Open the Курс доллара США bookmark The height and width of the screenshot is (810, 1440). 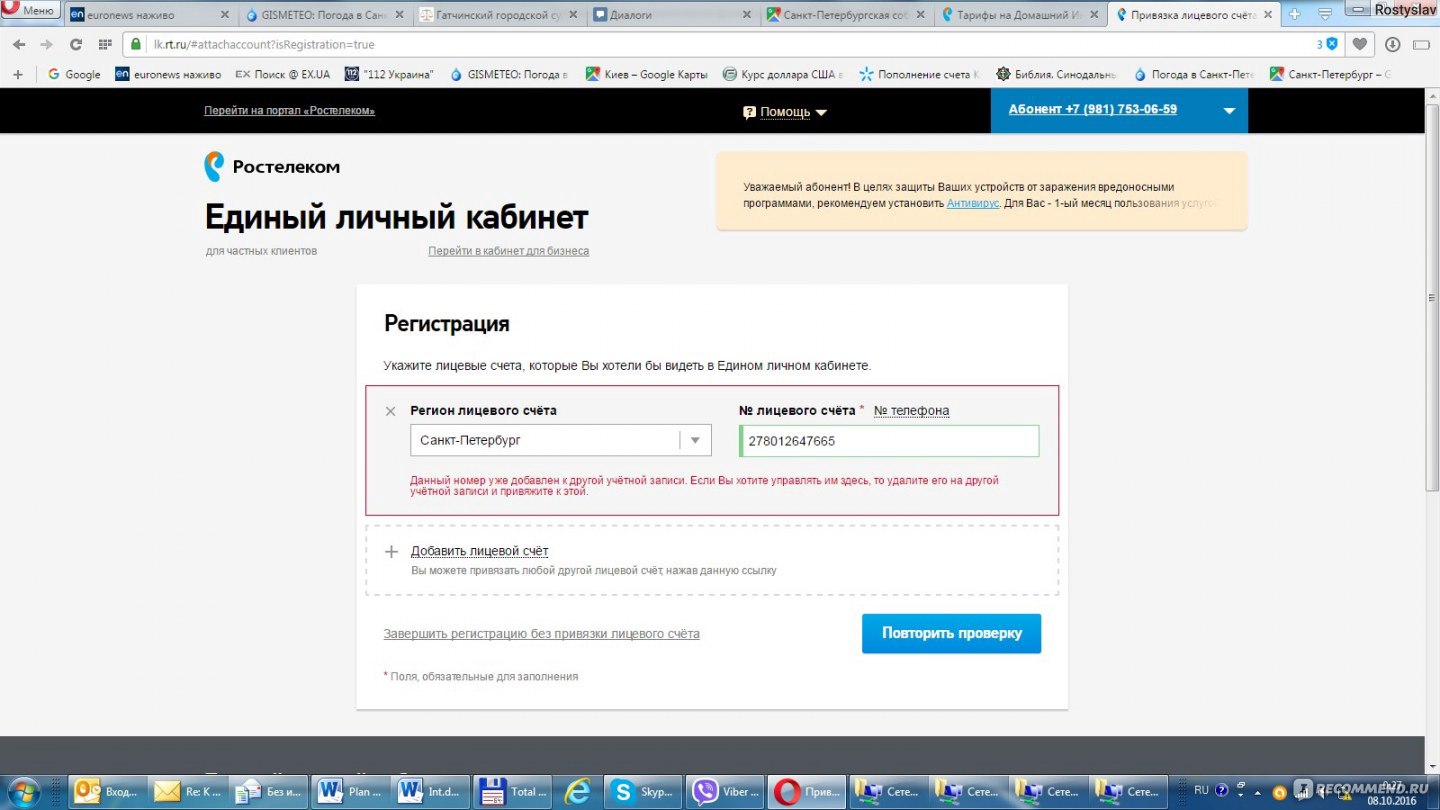pos(783,74)
